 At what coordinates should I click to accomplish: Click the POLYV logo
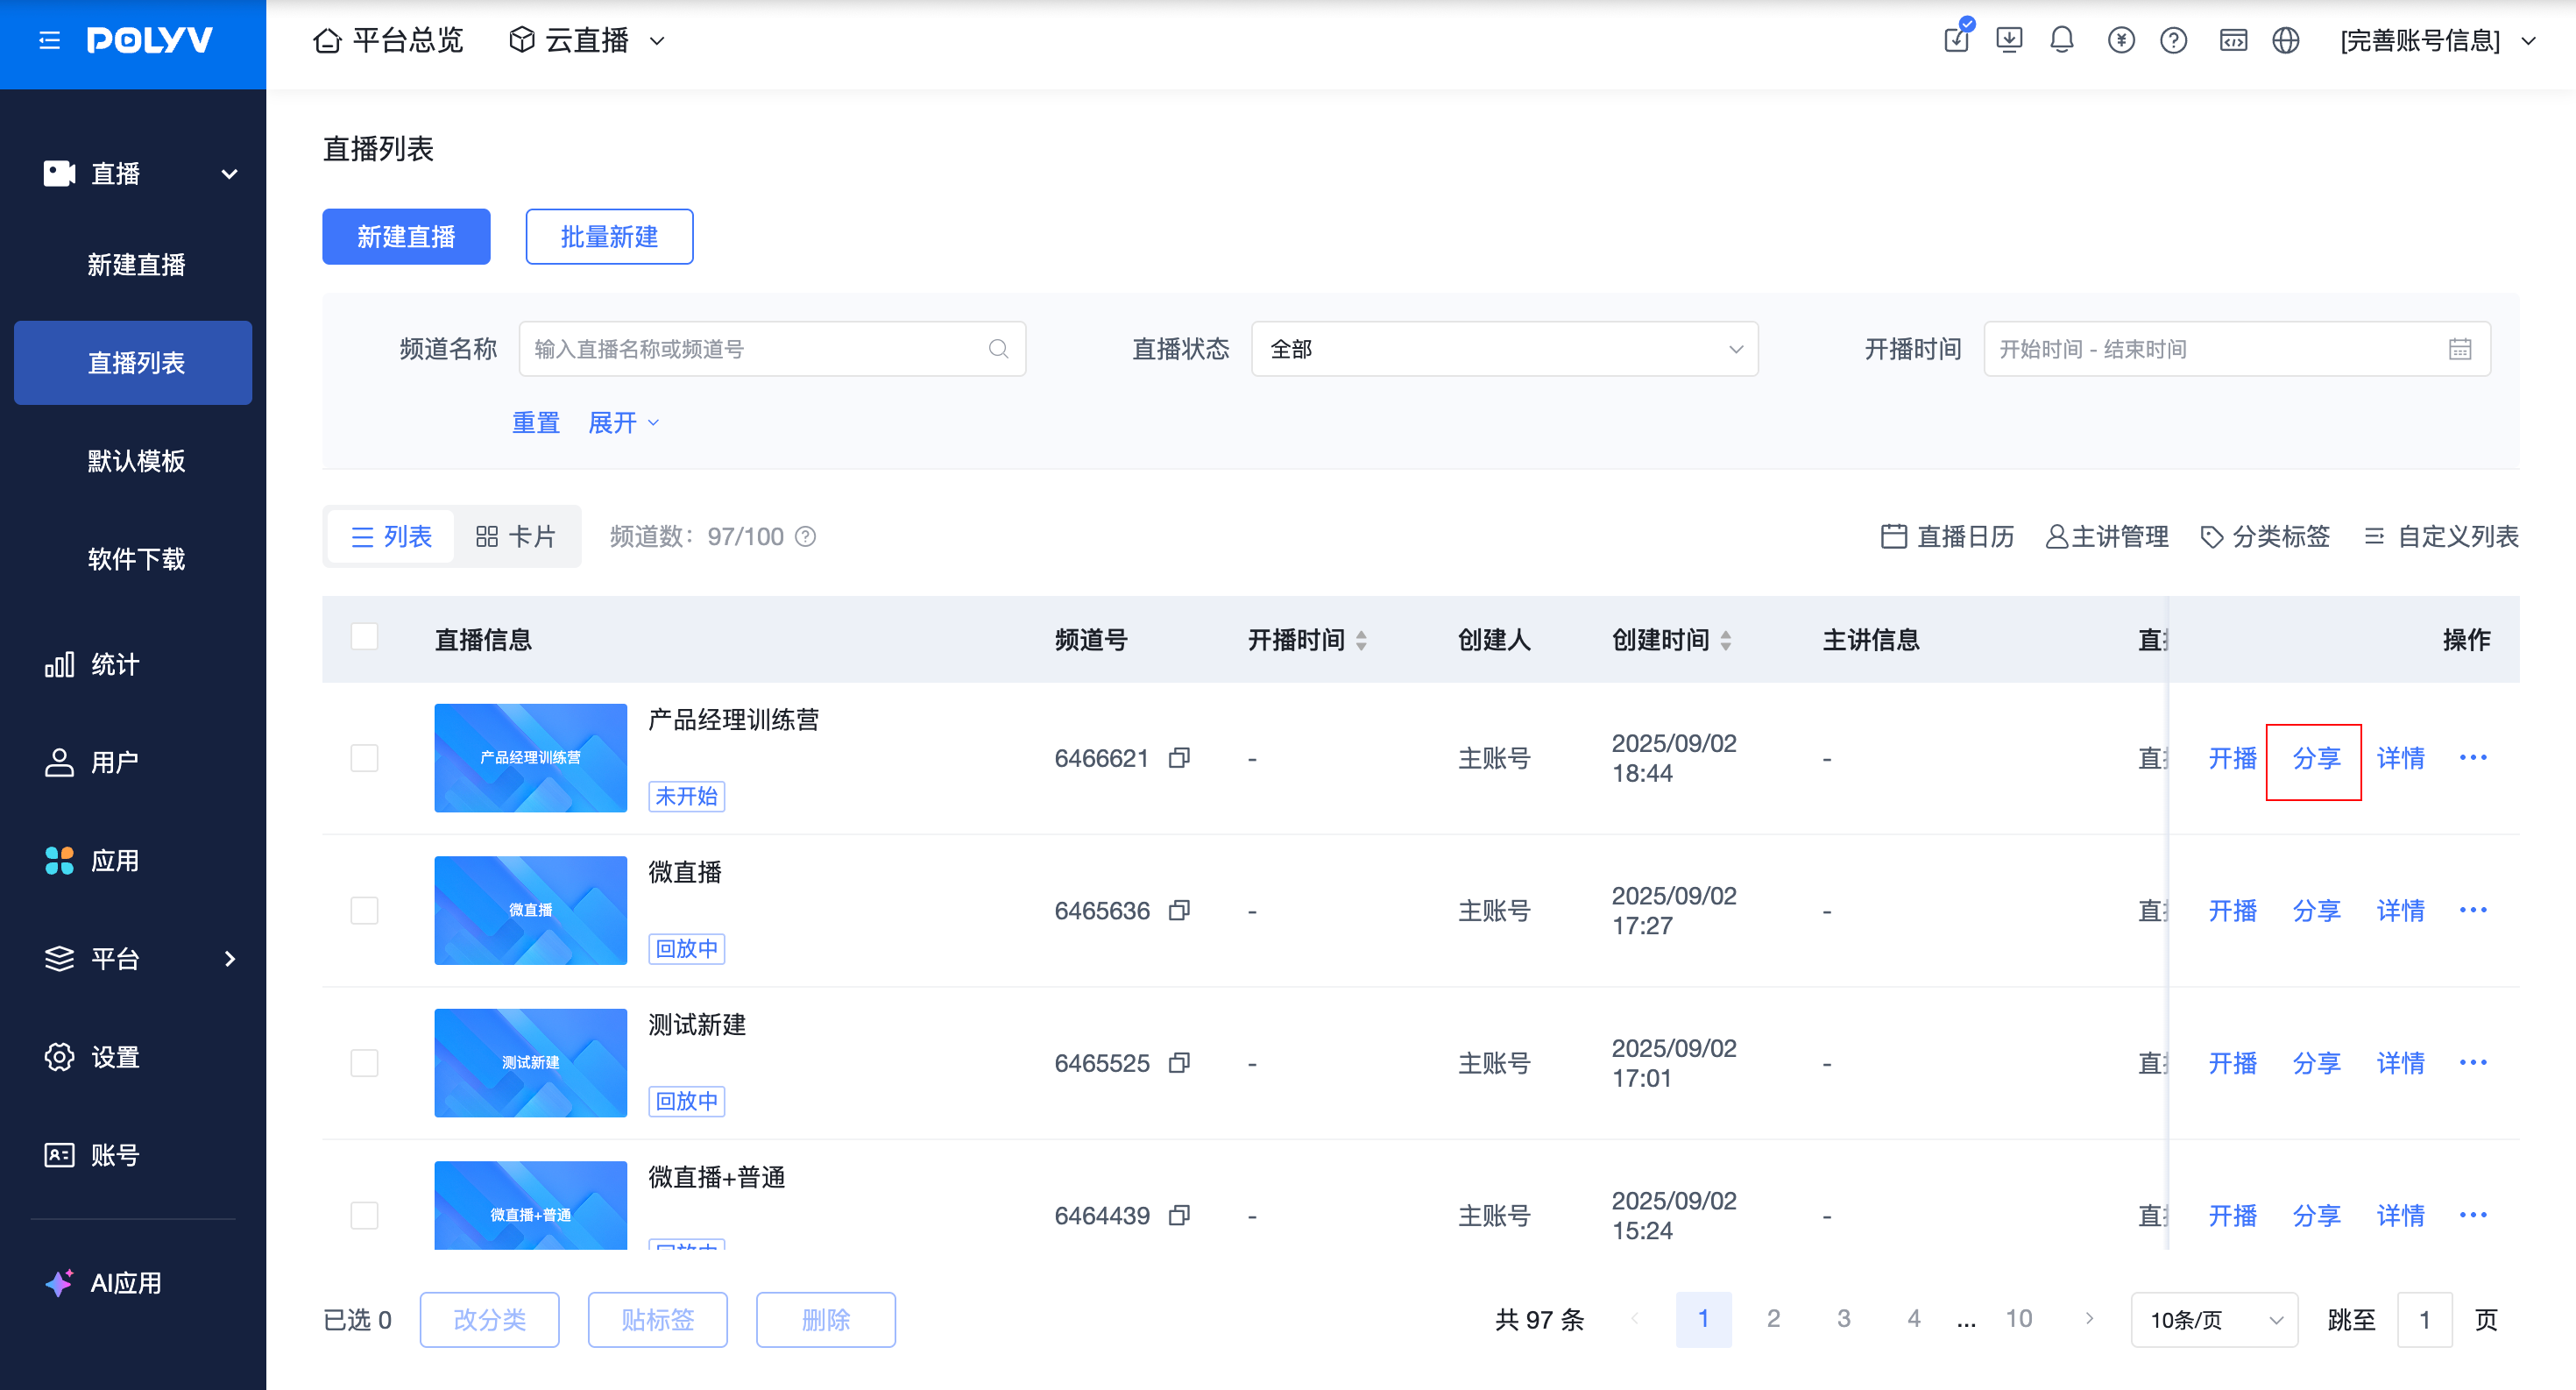[150, 40]
